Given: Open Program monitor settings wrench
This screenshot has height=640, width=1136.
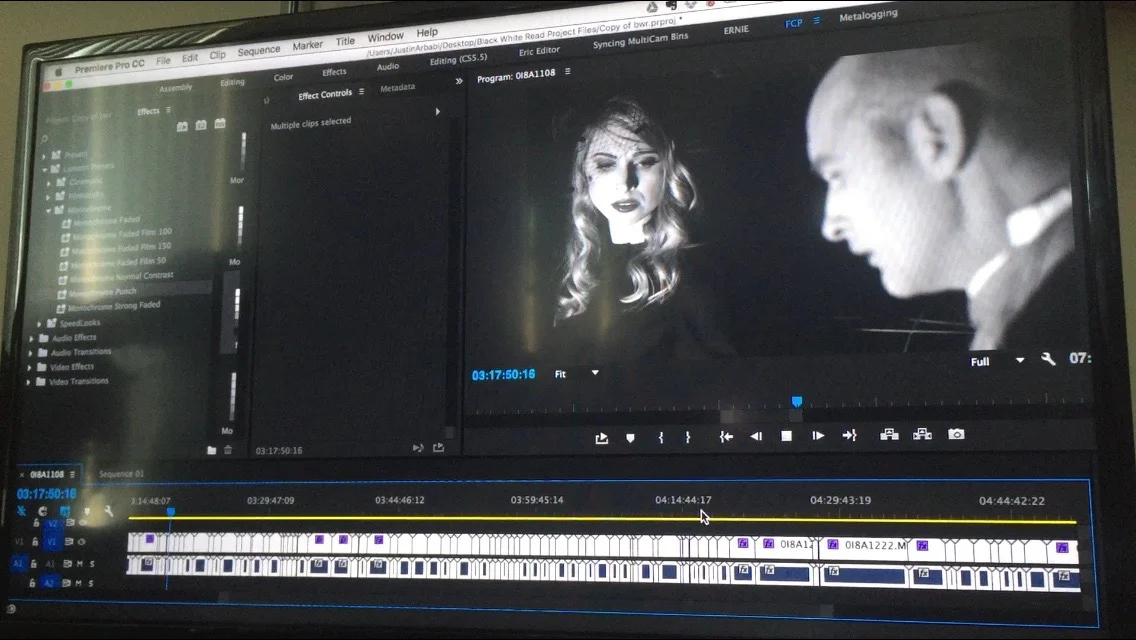Looking at the screenshot, I should coord(1048,359).
